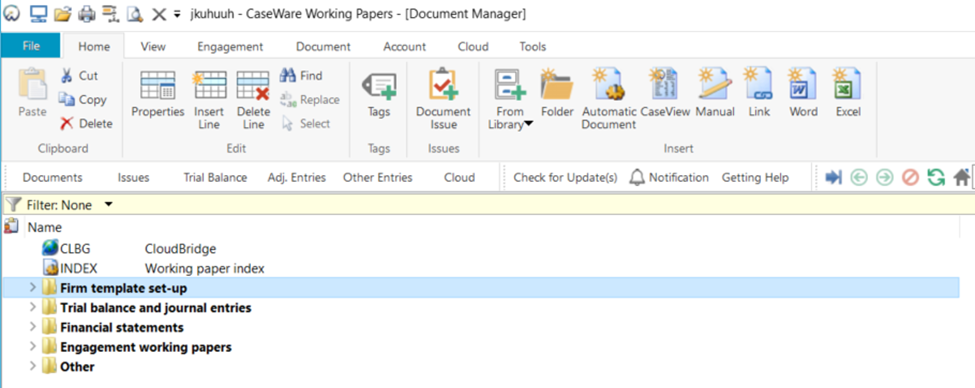Insert a Link document
Screen dimensions: 975x388
pyautogui.click(x=759, y=85)
